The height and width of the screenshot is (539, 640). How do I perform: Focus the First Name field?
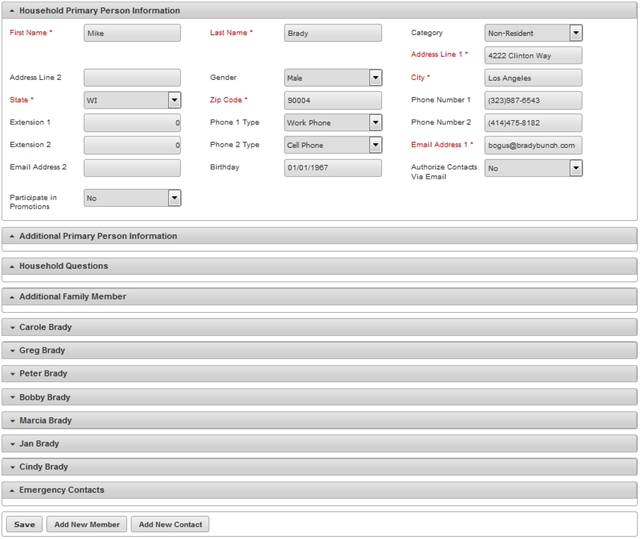[x=132, y=33]
